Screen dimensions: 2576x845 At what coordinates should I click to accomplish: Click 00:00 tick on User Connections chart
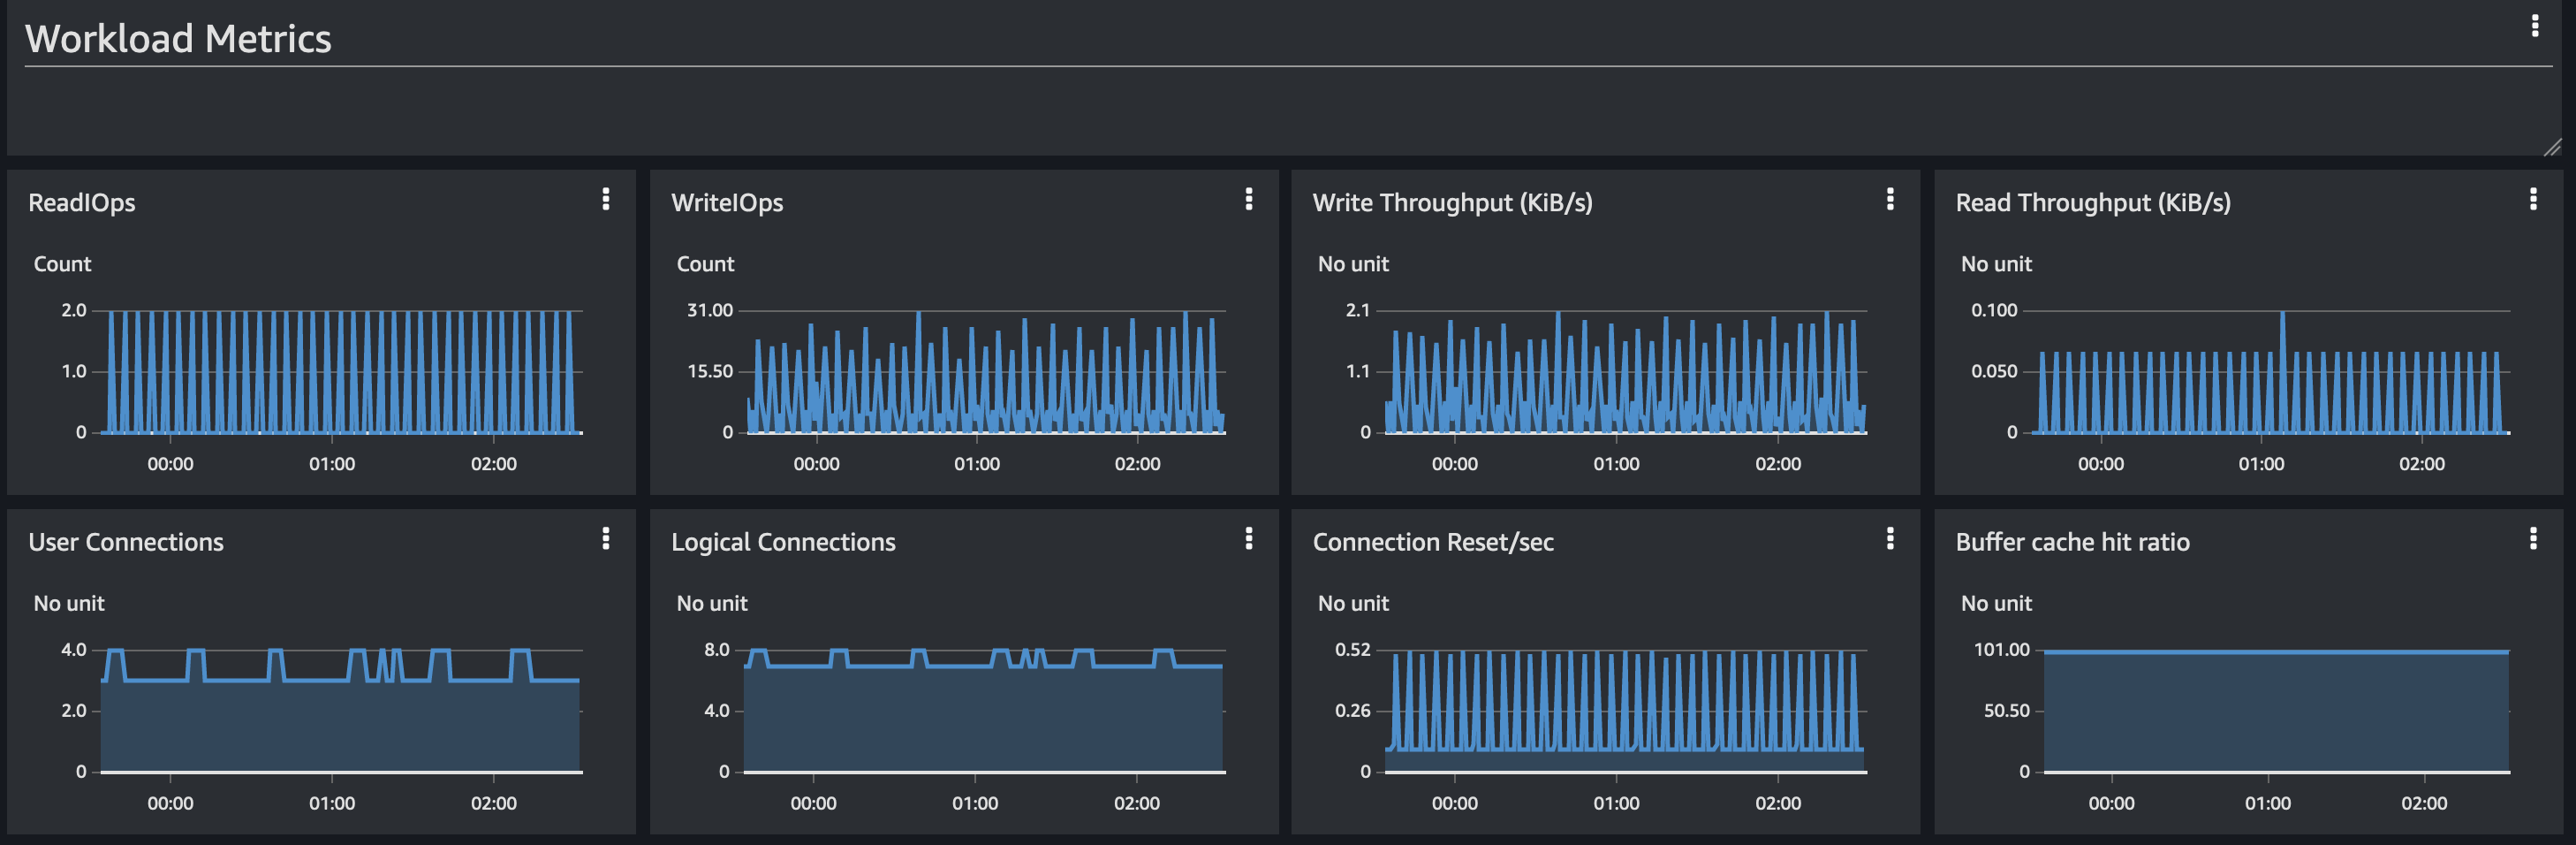point(170,803)
